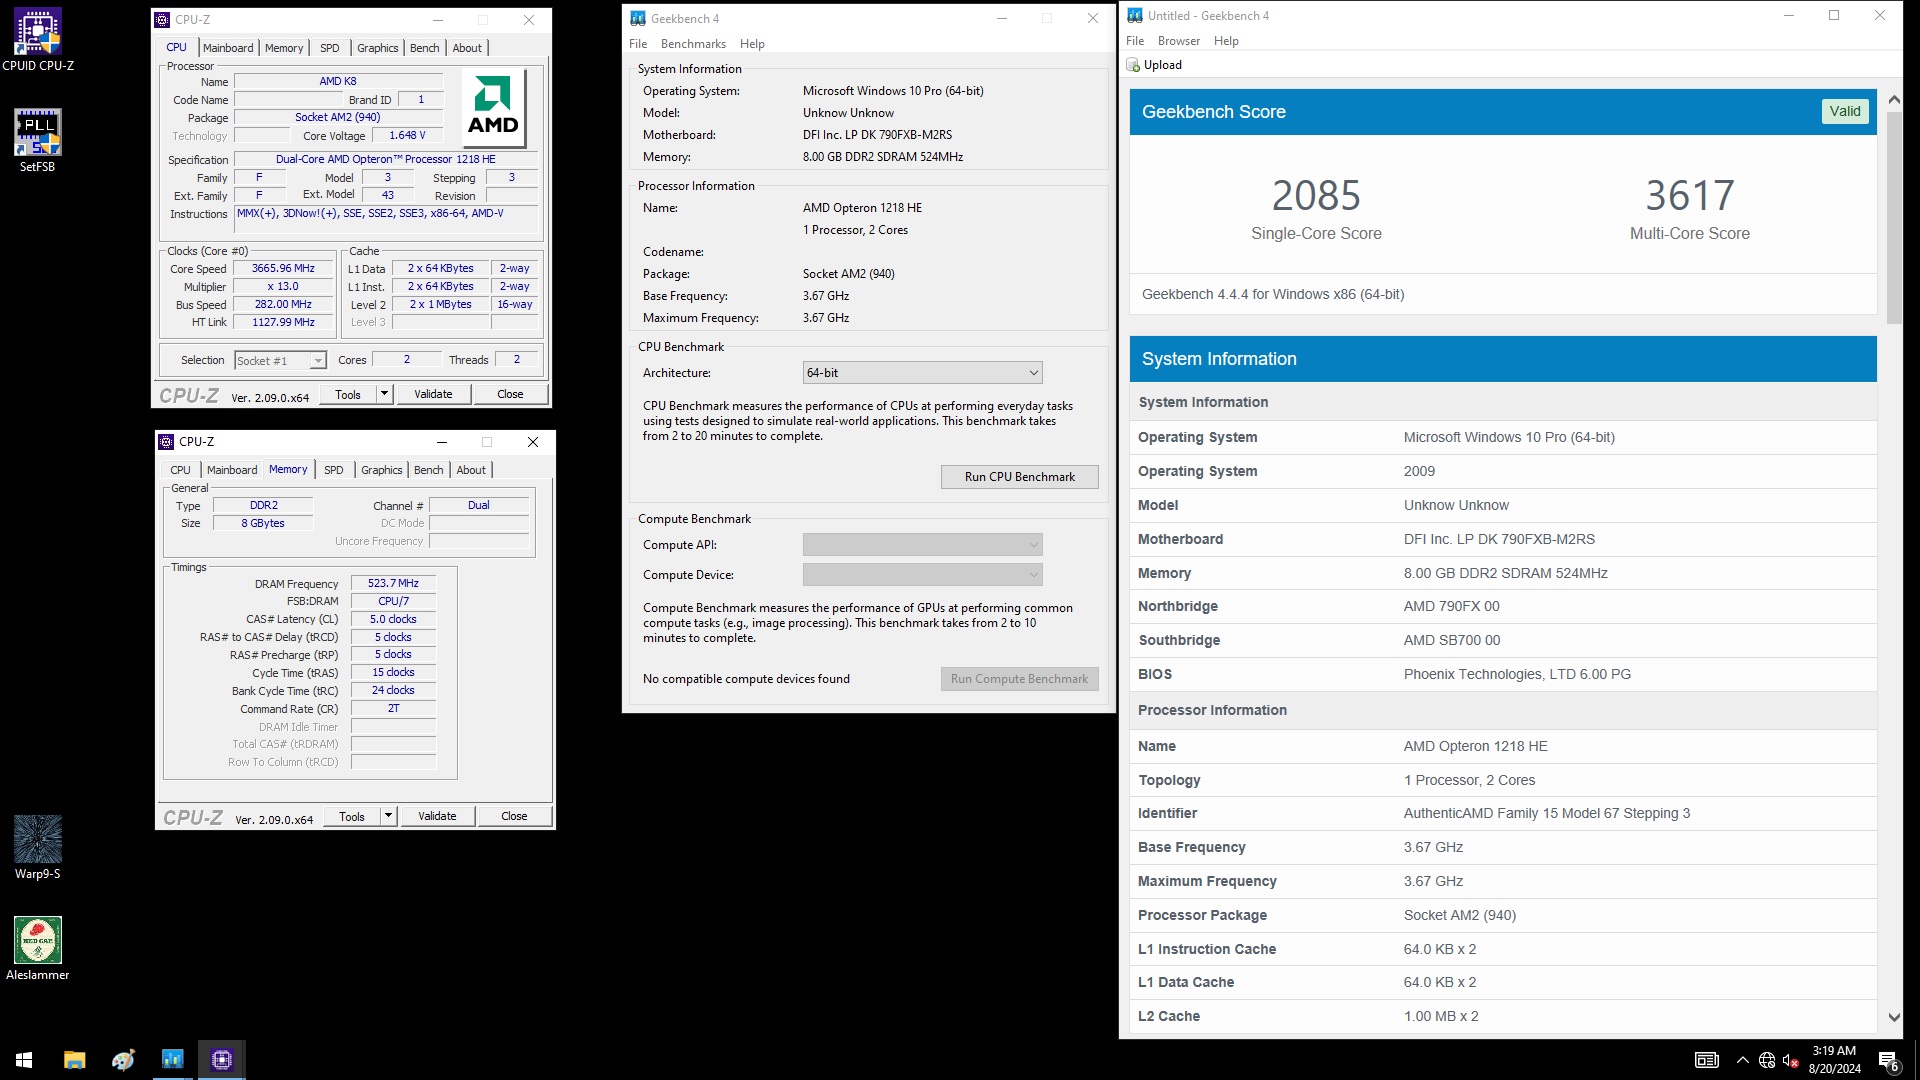Click the Bus Speed value 282.00 MHz

pyautogui.click(x=283, y=305)
